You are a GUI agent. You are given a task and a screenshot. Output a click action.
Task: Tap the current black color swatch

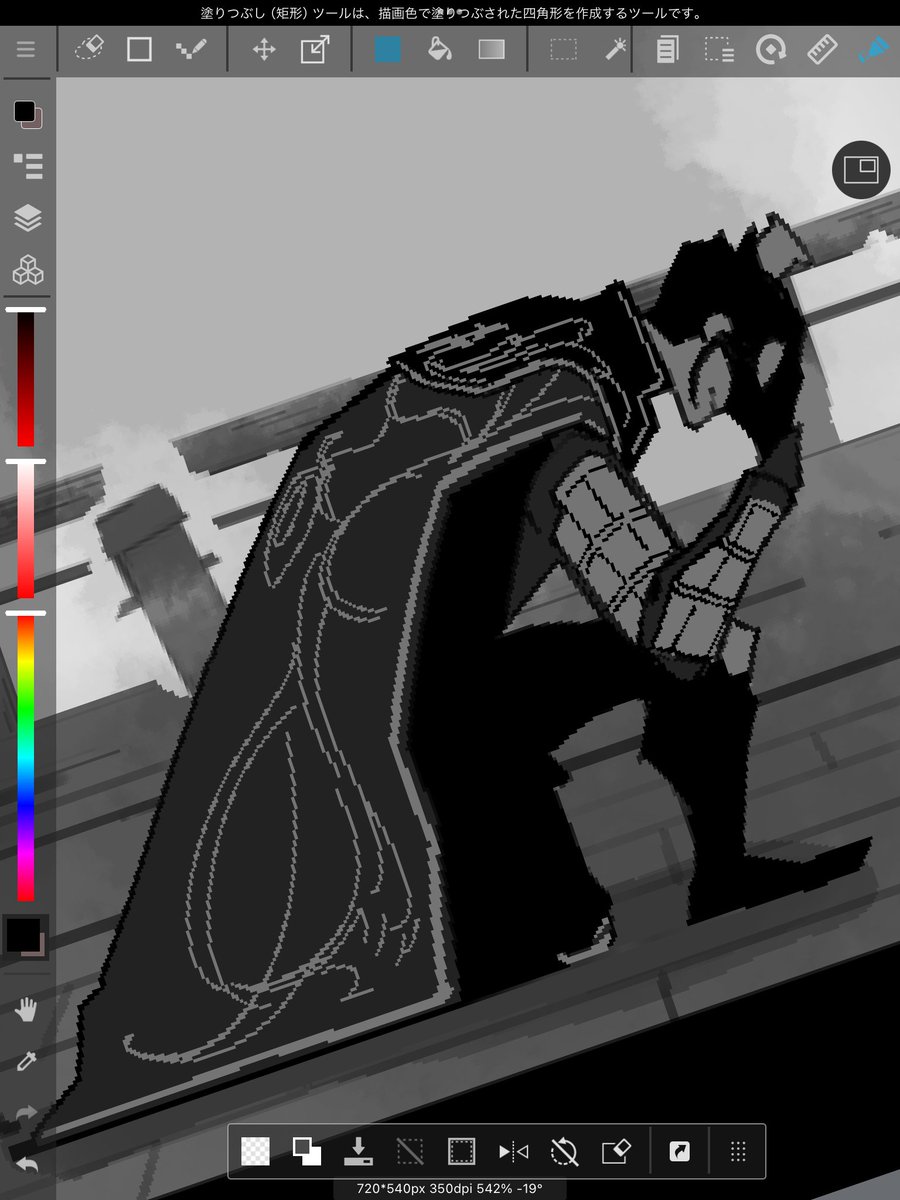[24, 936]
